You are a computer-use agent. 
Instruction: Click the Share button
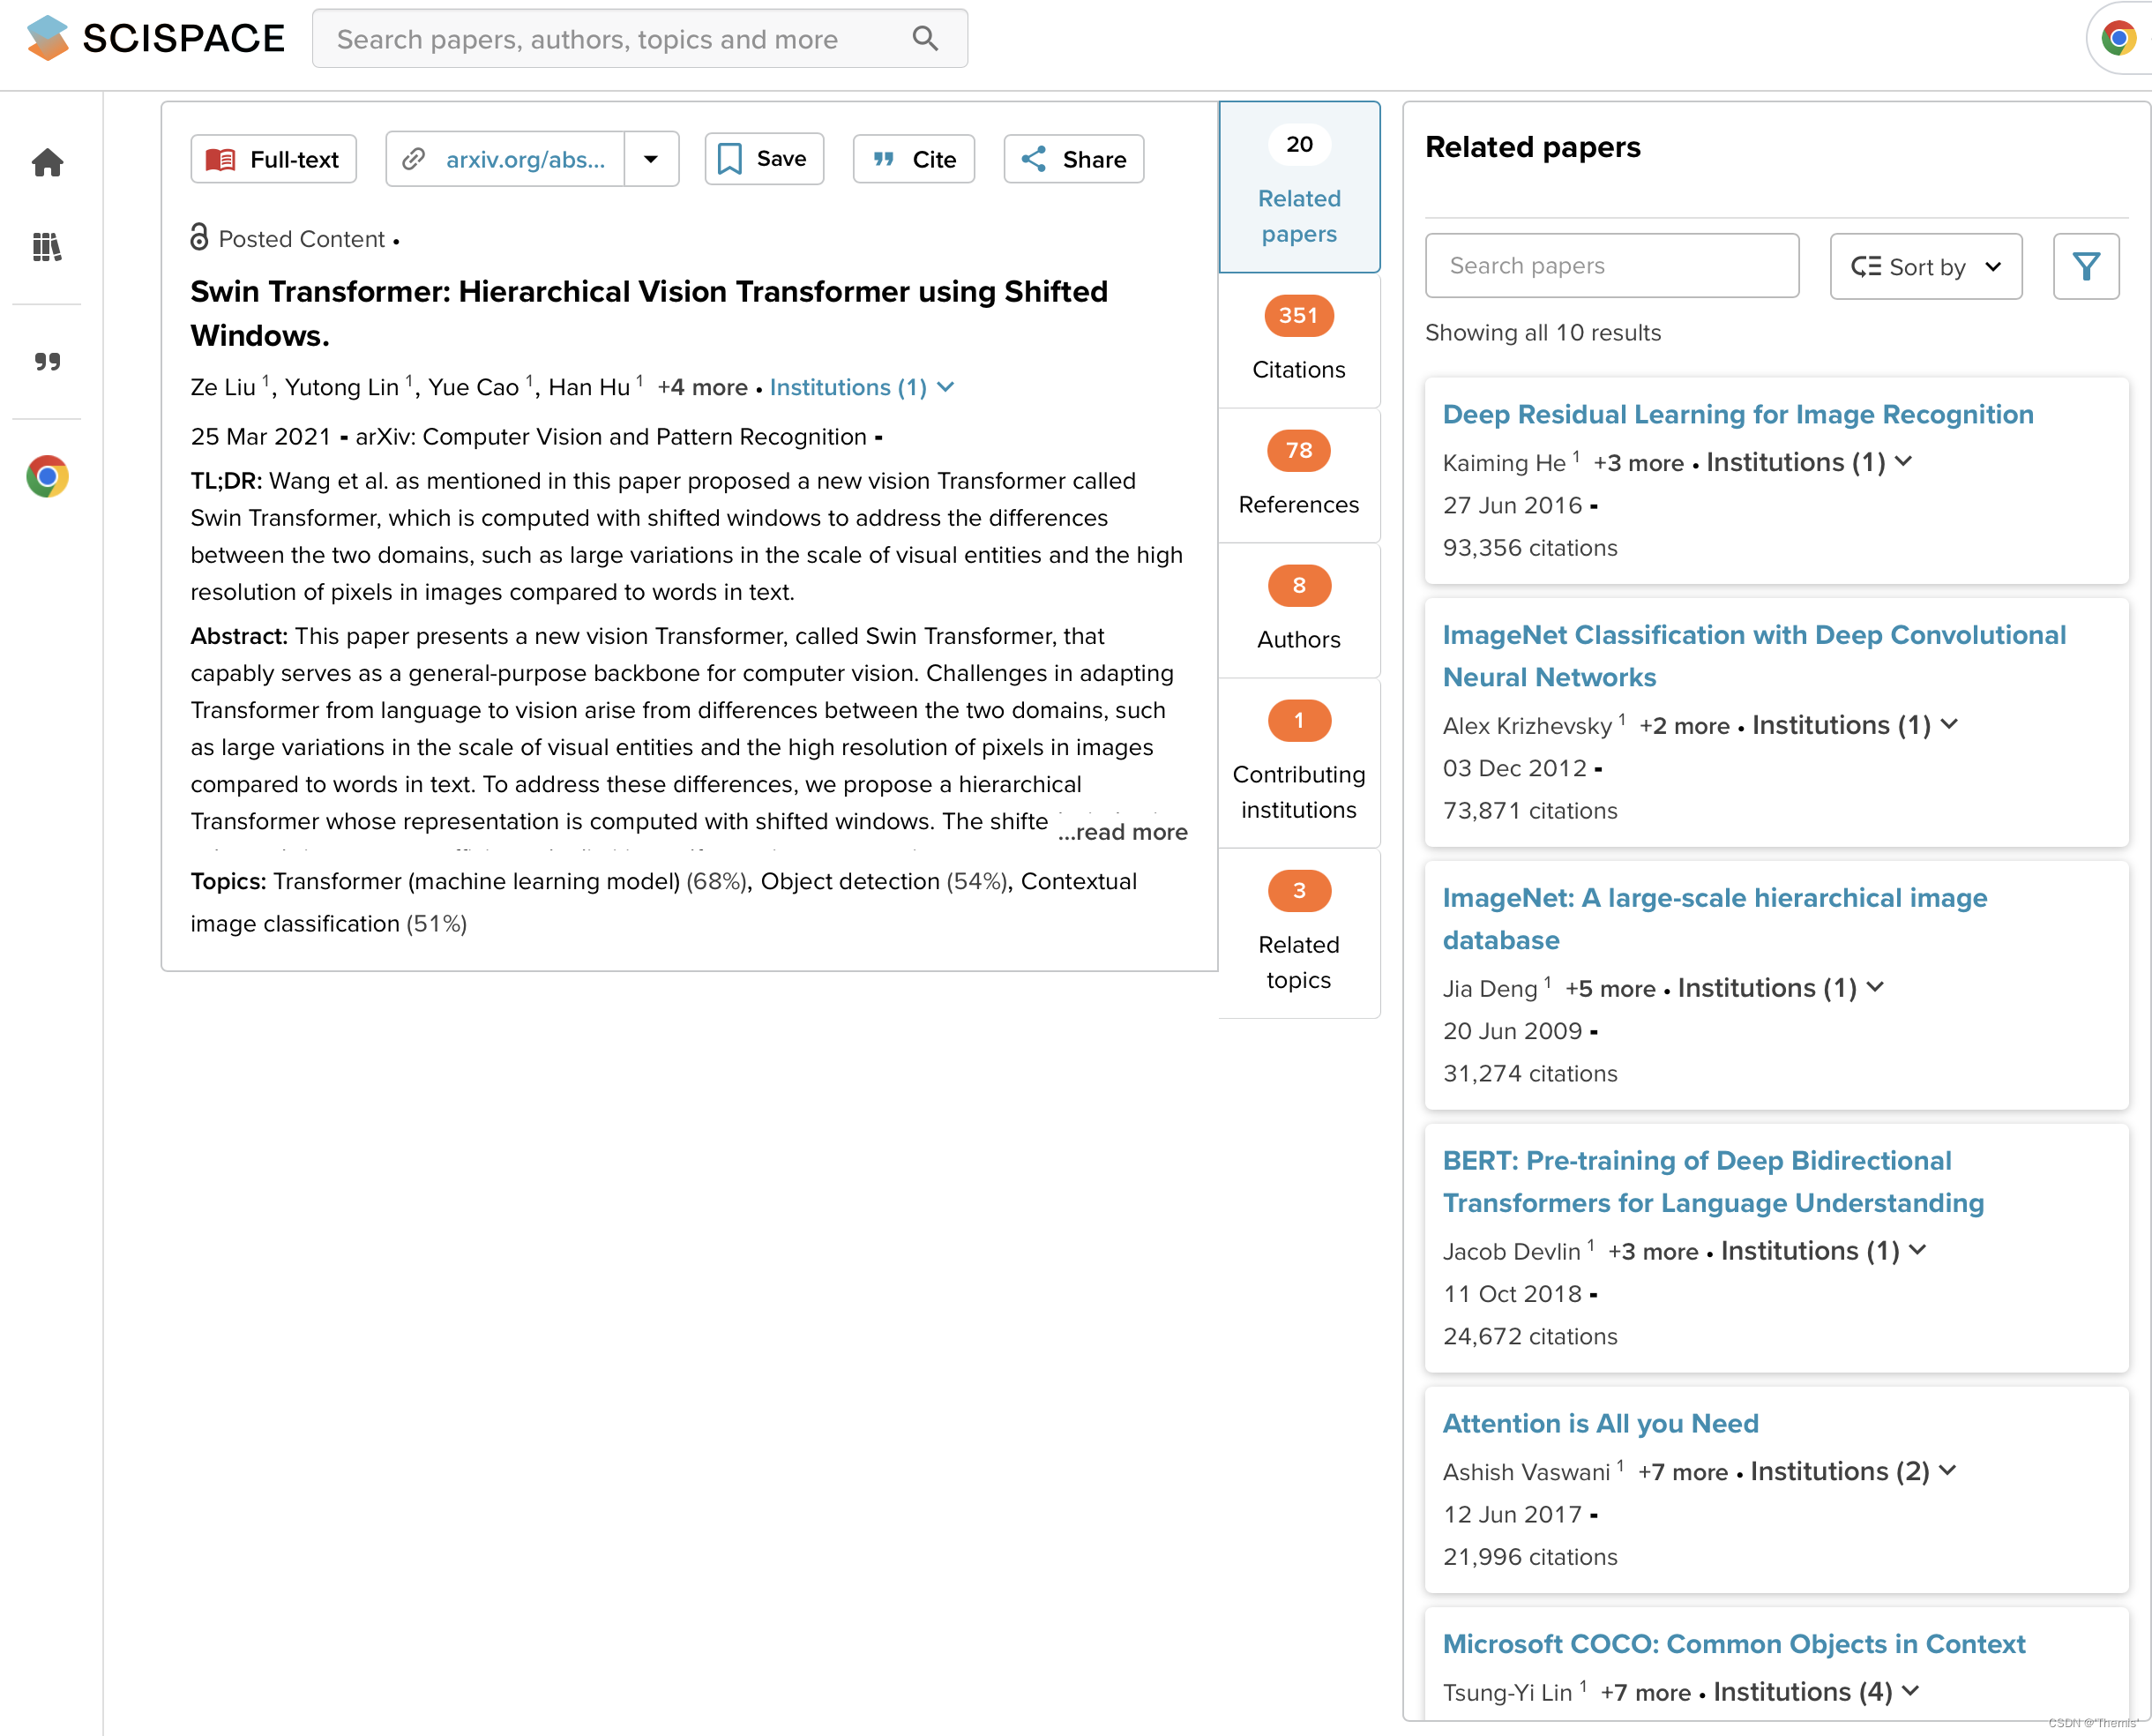click(1073, 159)
